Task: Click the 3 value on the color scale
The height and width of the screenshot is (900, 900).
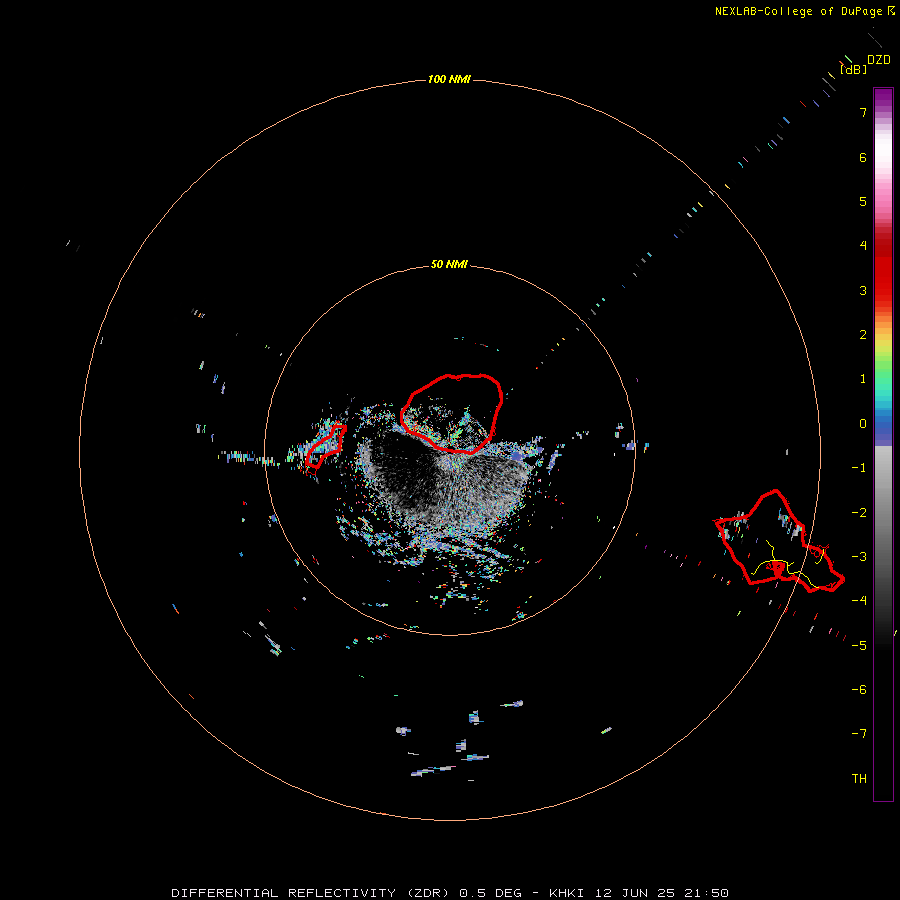Action: pyautogui.click(x=863, y=290)
